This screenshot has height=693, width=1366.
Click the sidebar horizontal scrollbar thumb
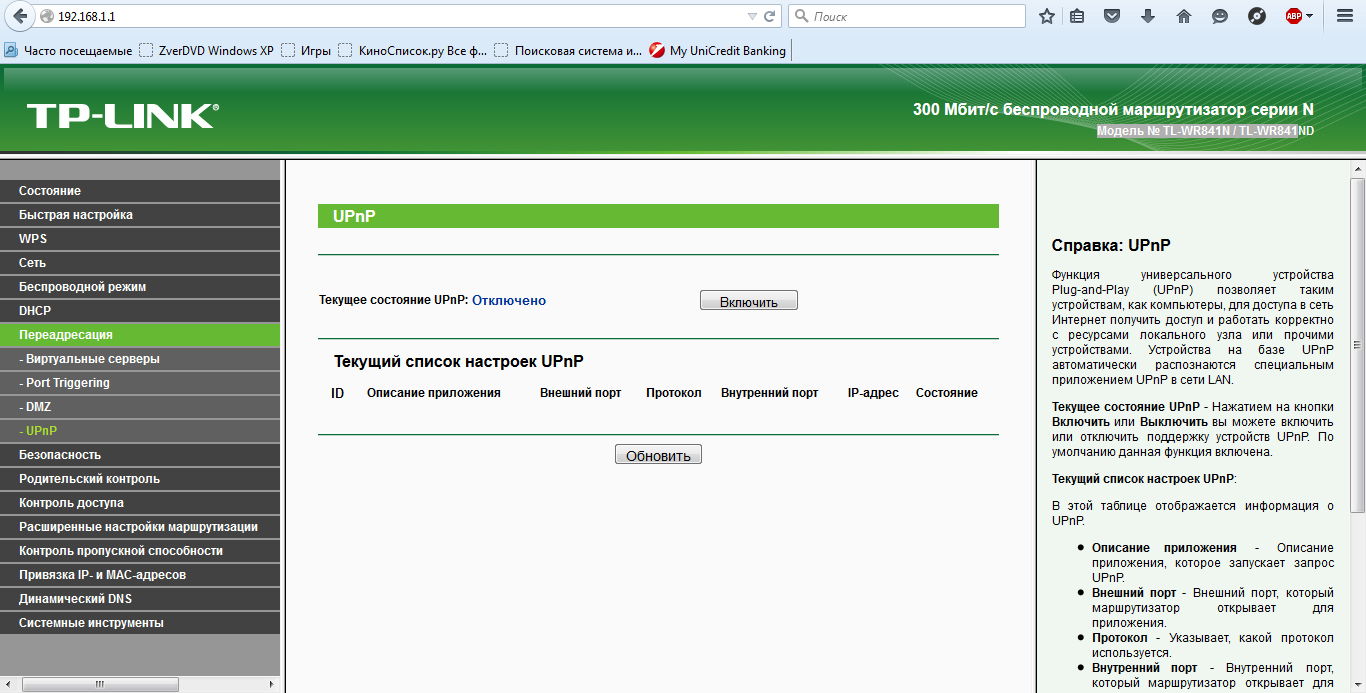coord(100,685)
